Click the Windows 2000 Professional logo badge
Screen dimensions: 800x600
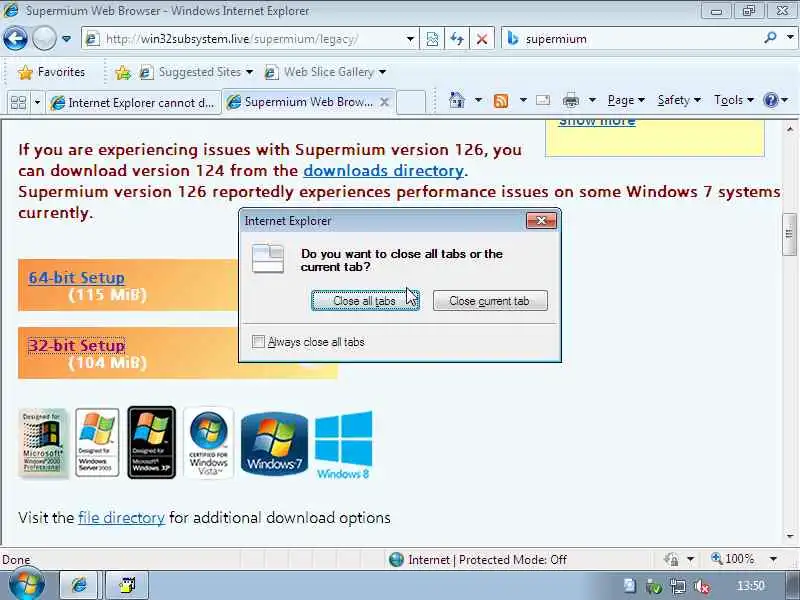(43, 443)
